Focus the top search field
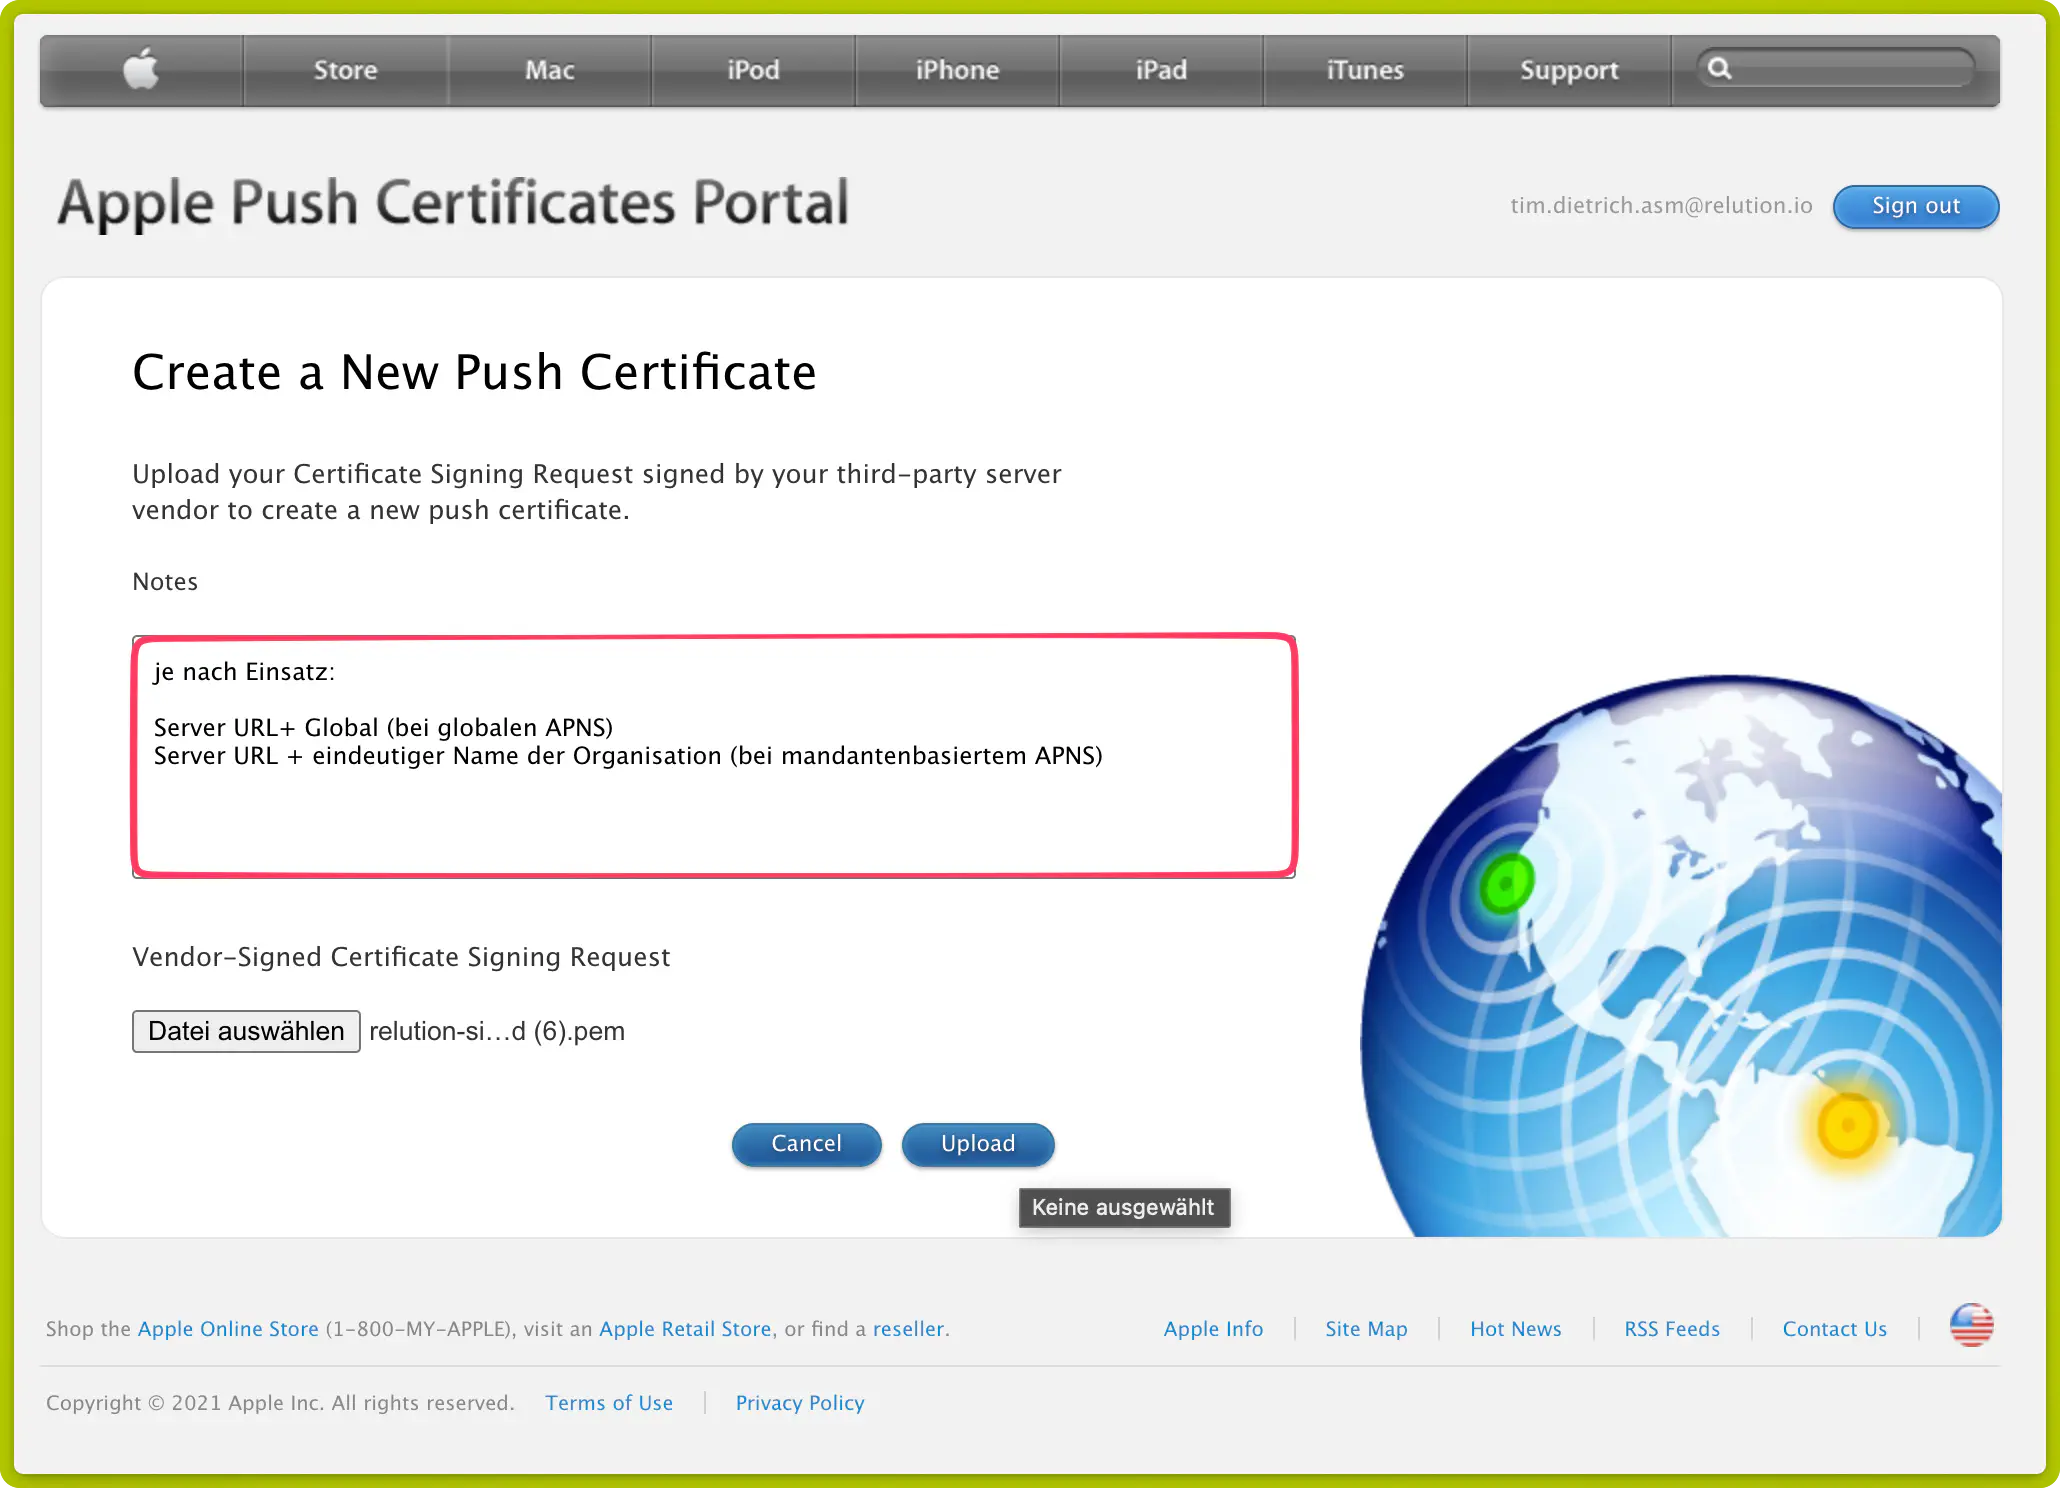The width and height of the screenshot is (2060, 1488). (x=1835, y=69)
